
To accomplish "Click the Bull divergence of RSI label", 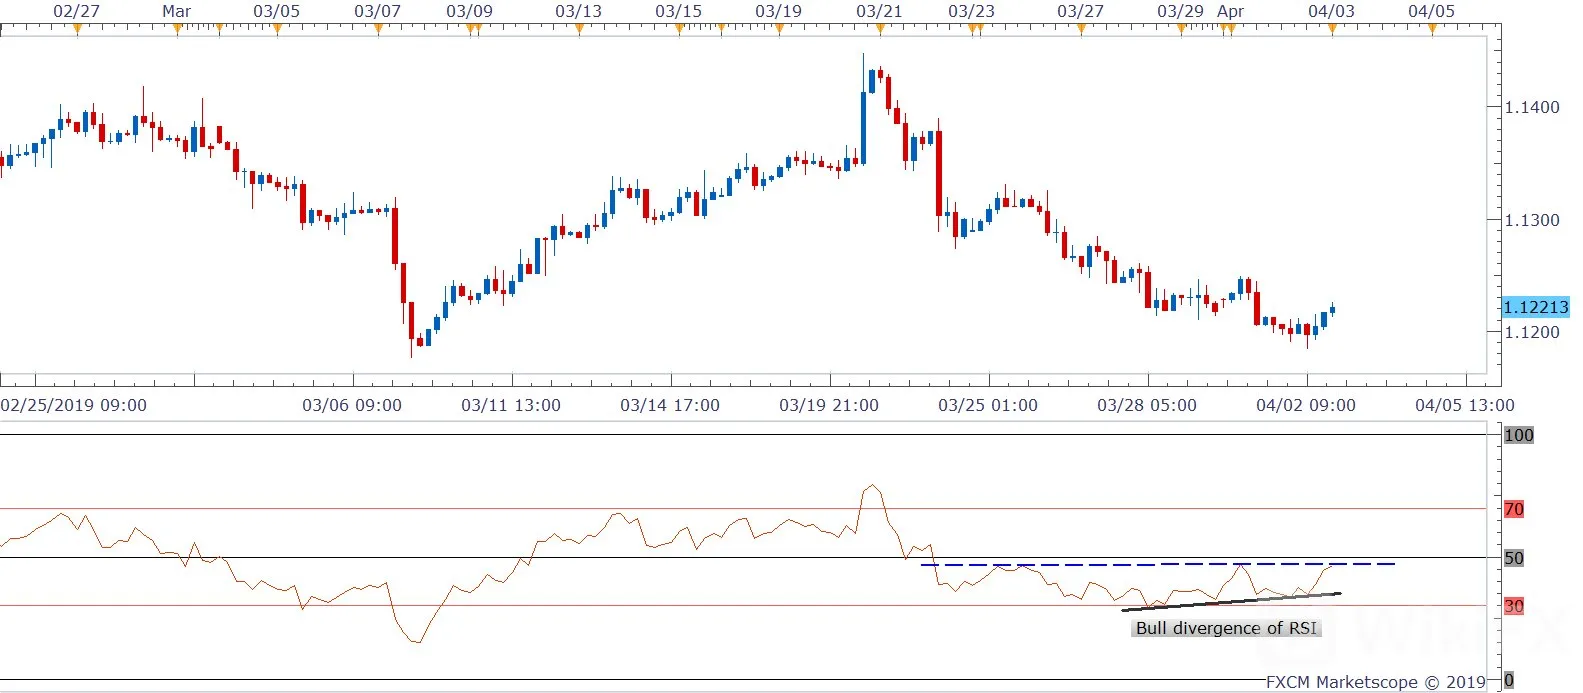I will point(1227,628).
